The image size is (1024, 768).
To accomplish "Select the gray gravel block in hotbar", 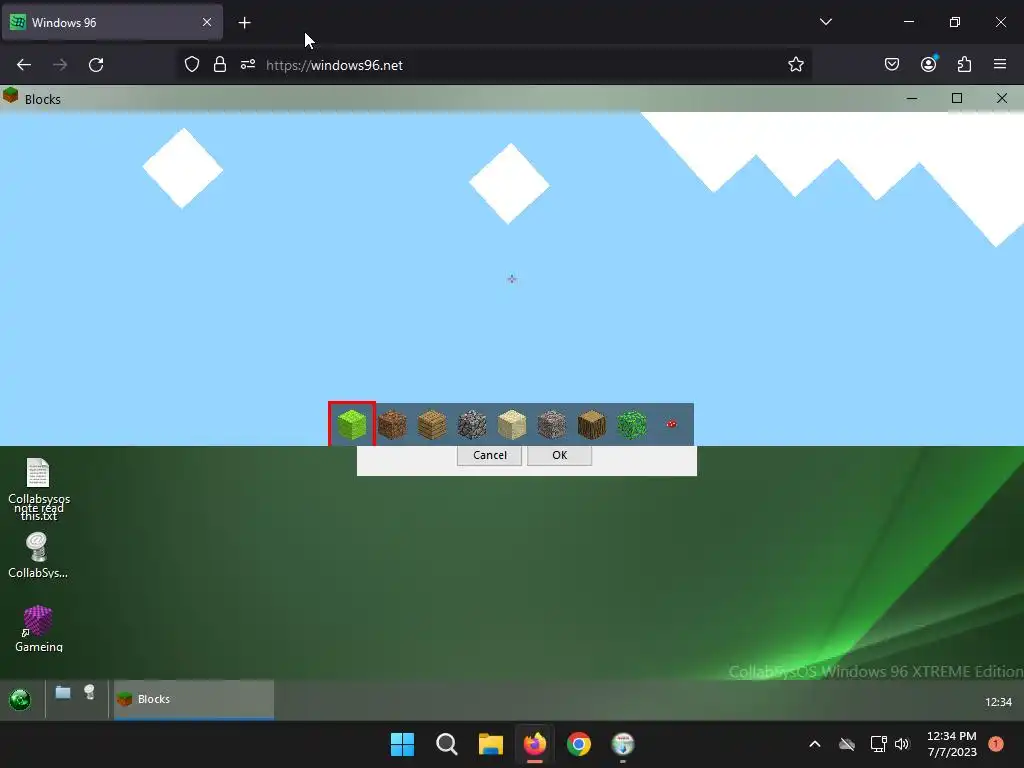I will coord(552,424).
